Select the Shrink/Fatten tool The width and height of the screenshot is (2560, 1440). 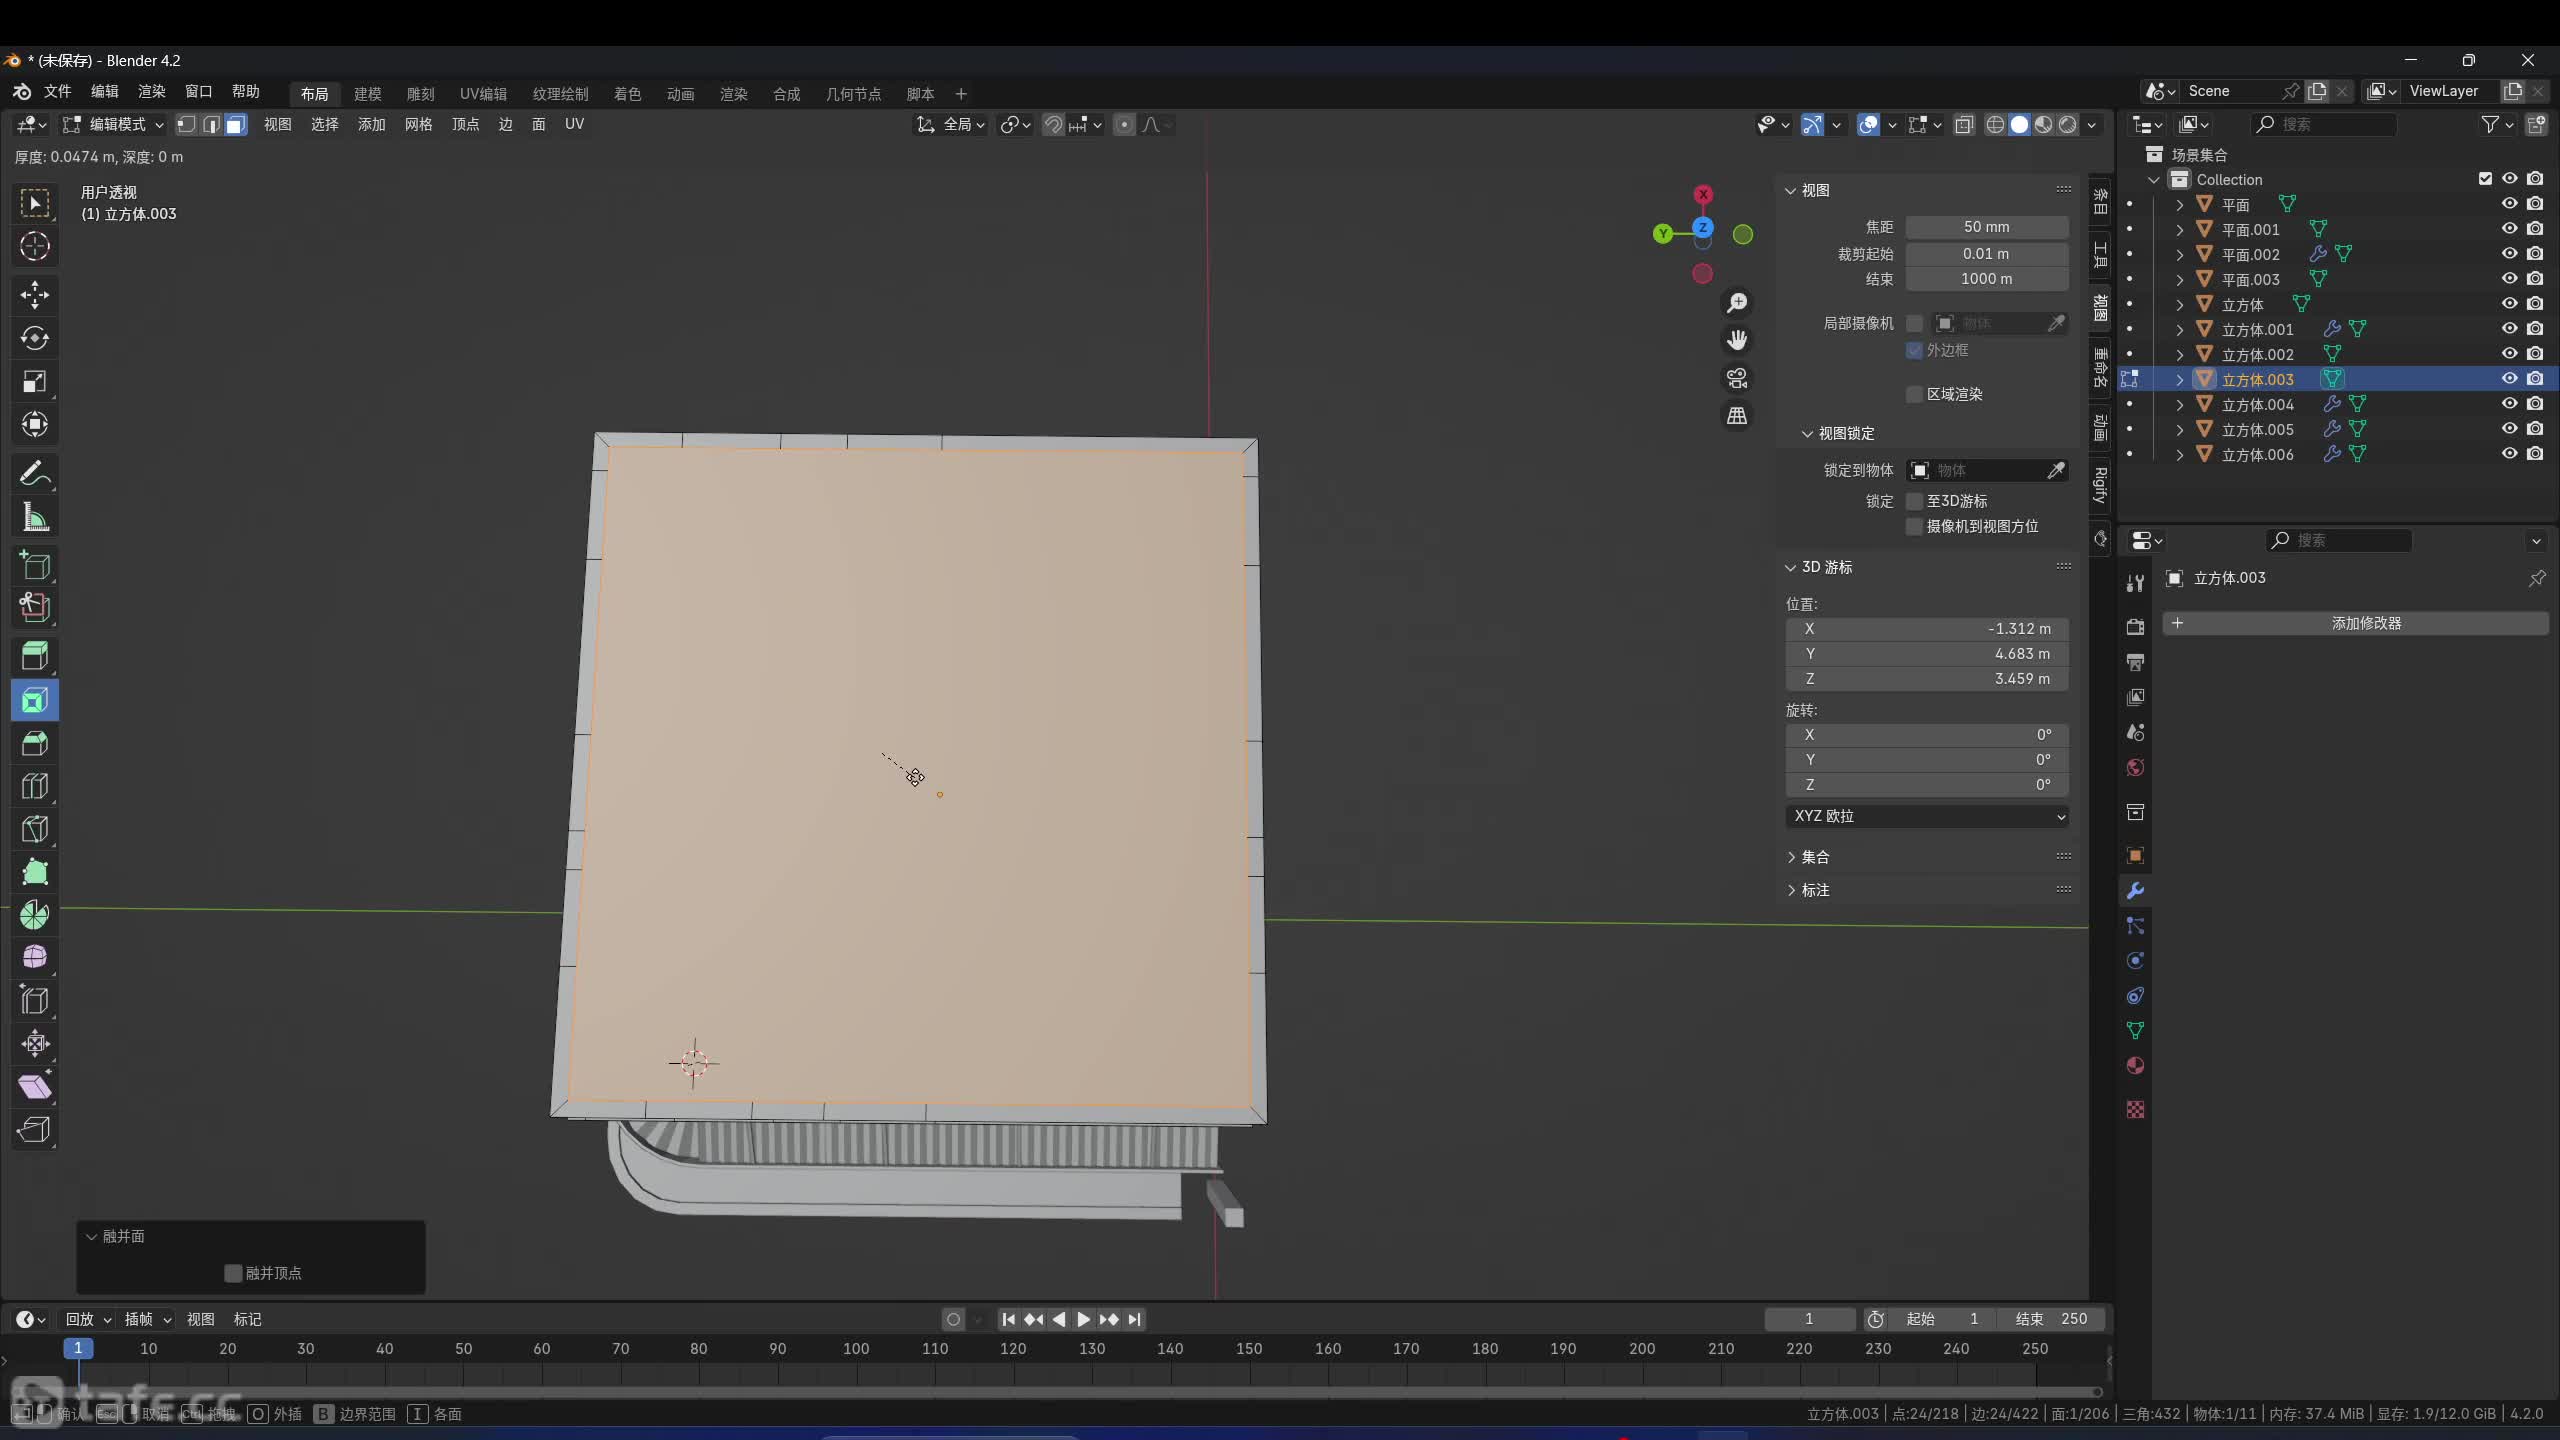click(x=35, y=1043)
